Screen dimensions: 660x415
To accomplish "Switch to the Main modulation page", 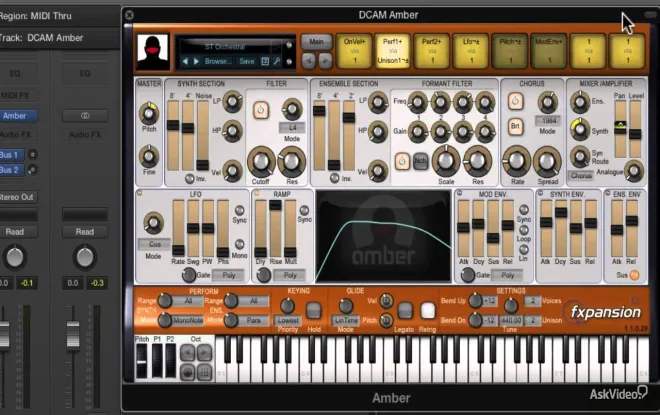I will (317, 42).
